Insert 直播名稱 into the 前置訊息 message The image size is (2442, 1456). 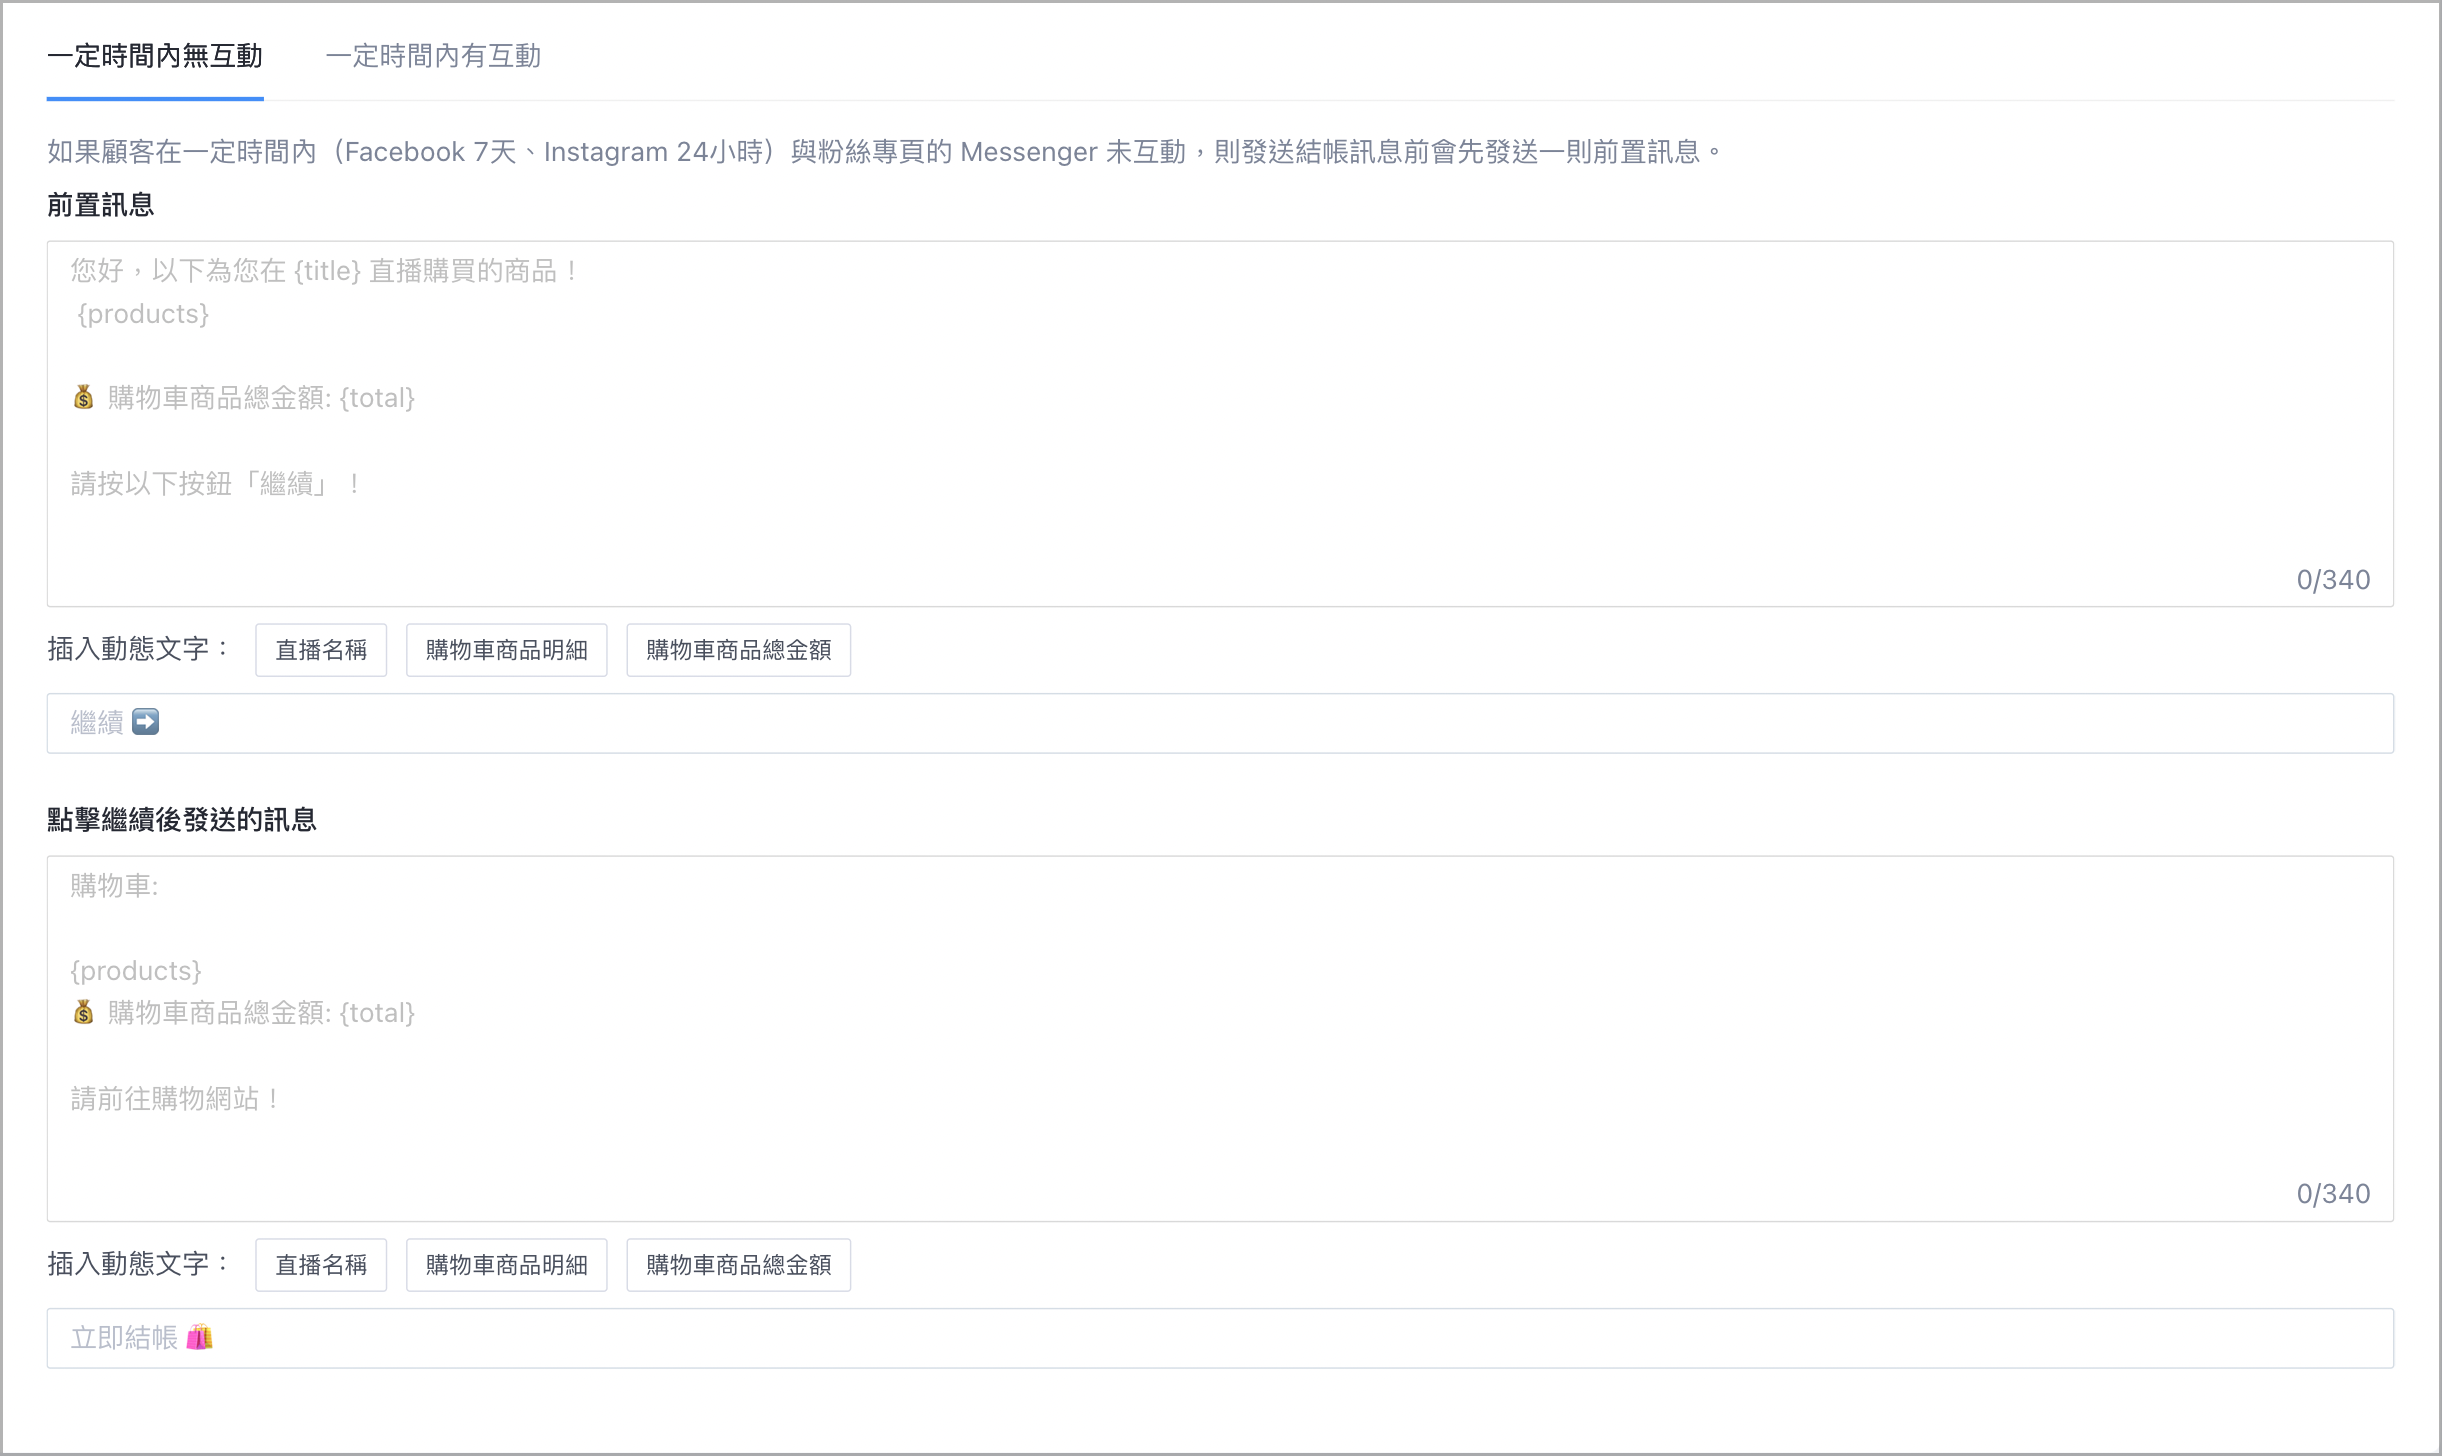coord(321,650)
